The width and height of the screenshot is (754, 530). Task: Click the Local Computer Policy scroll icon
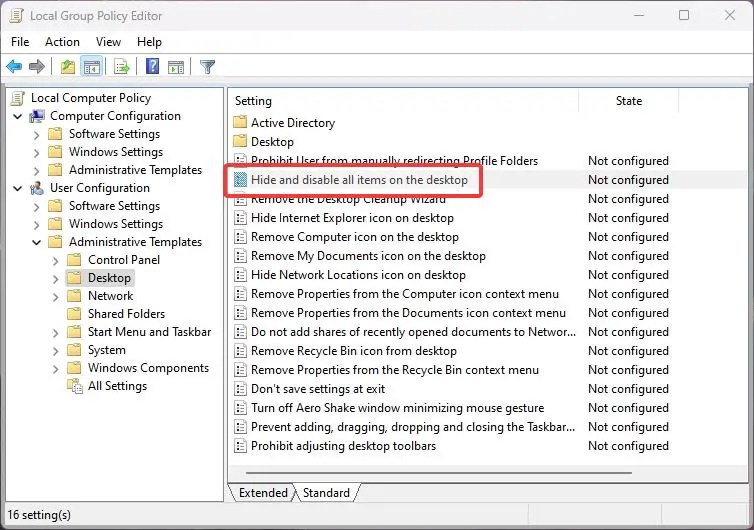coord(18,98)
